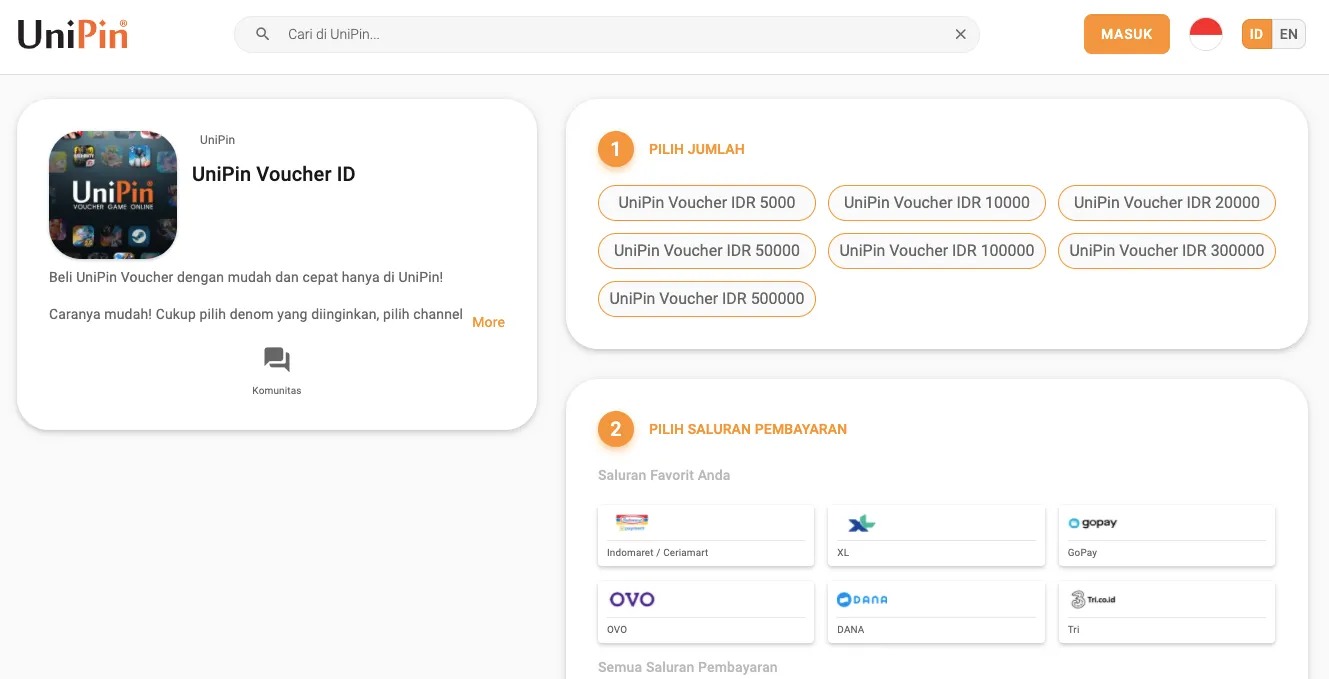Switch language to EN
The width and height of the screenshot is (1329, 679).
point(1289,34)
